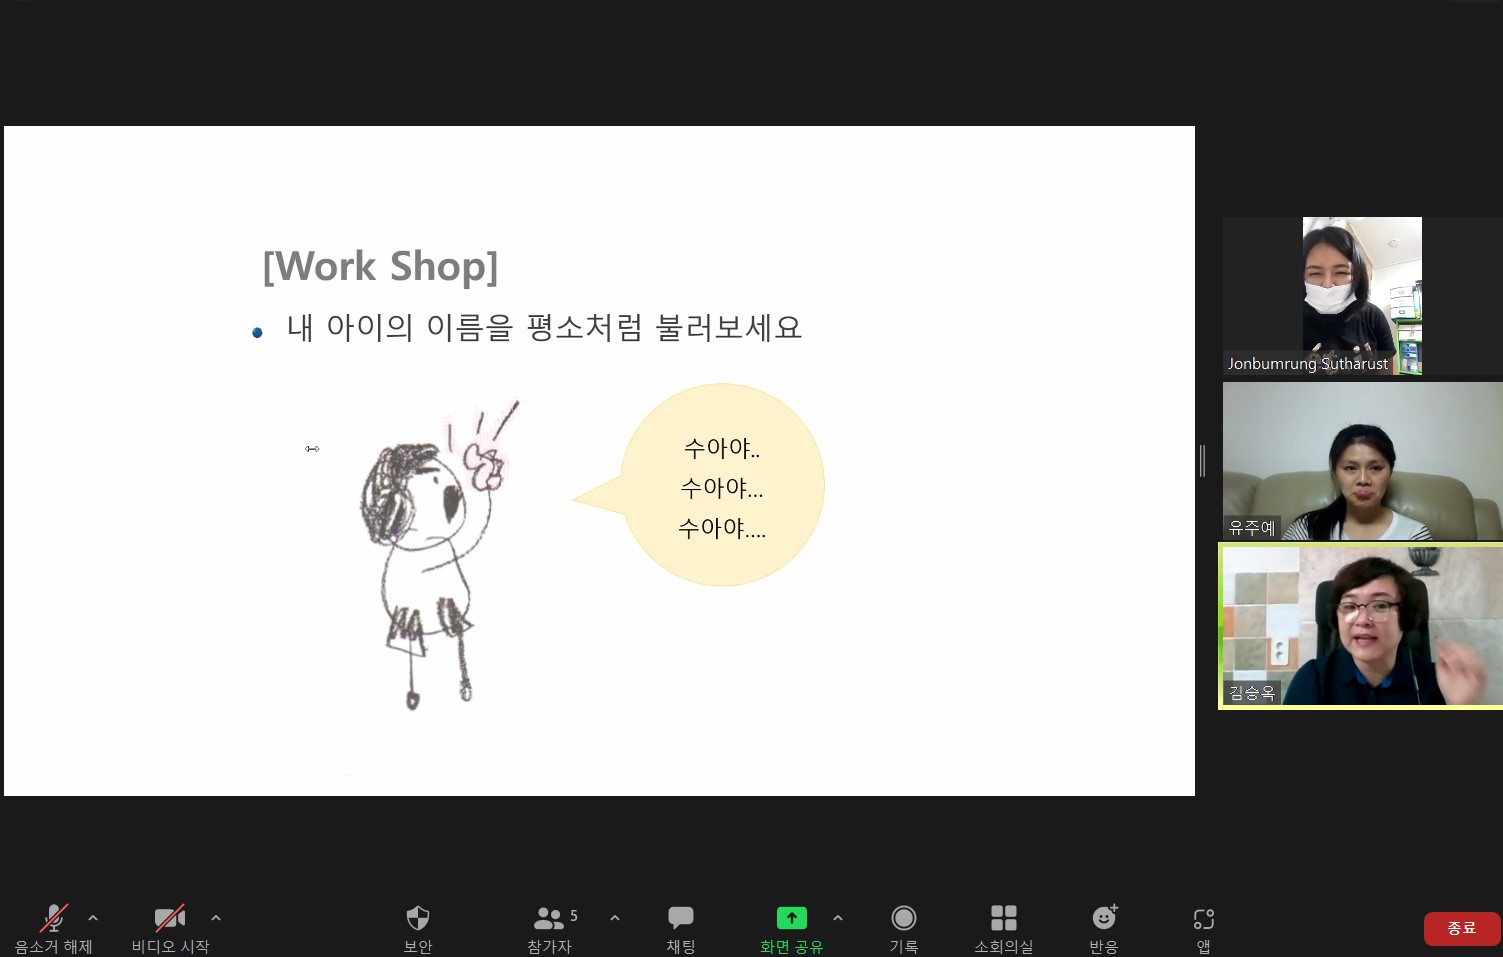
Task: Click the [Work Shop] slide title
Action: click(x=380, y=267)
